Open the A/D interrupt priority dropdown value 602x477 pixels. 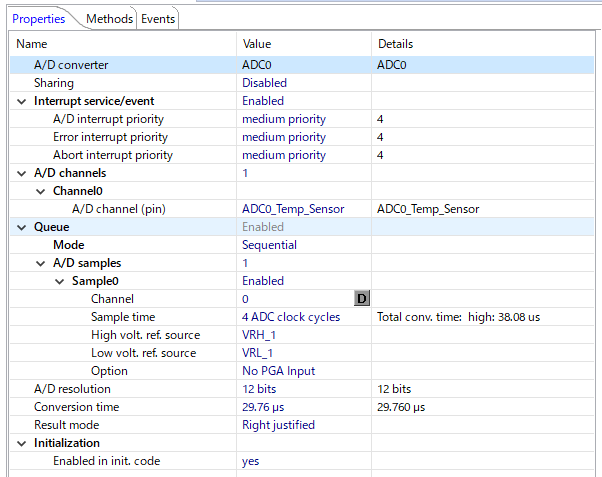point(284,119)
